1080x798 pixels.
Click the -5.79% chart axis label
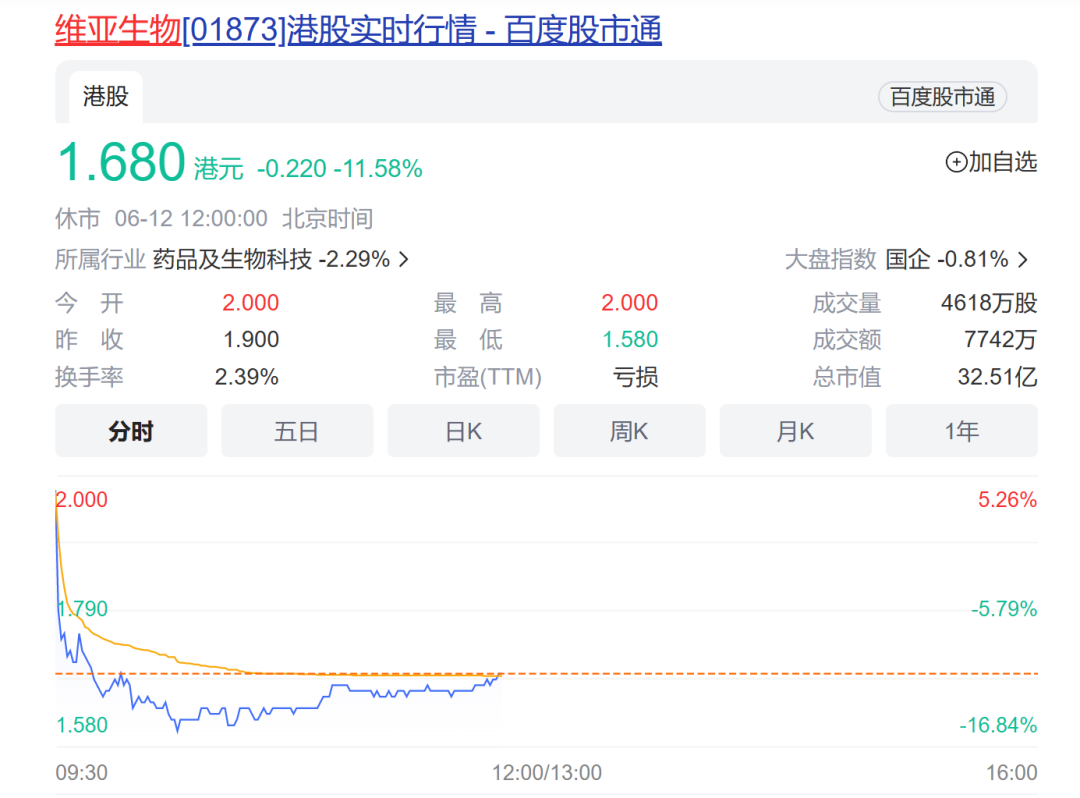(x=1004, y=609)
